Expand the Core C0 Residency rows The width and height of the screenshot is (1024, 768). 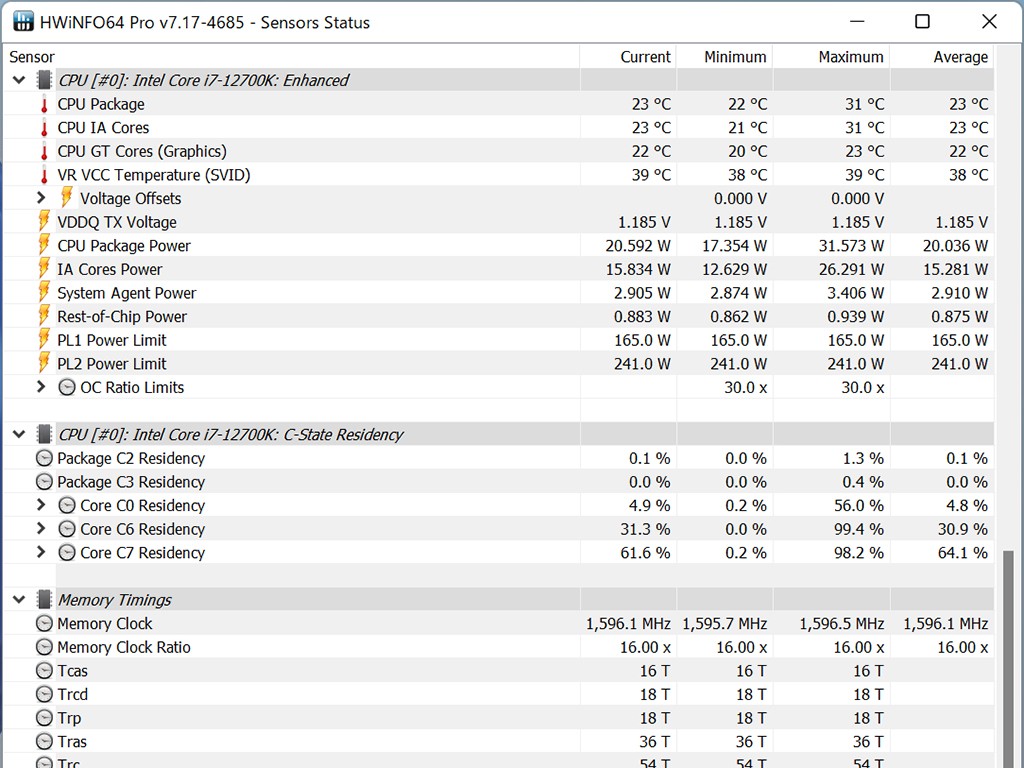[41, 505]
